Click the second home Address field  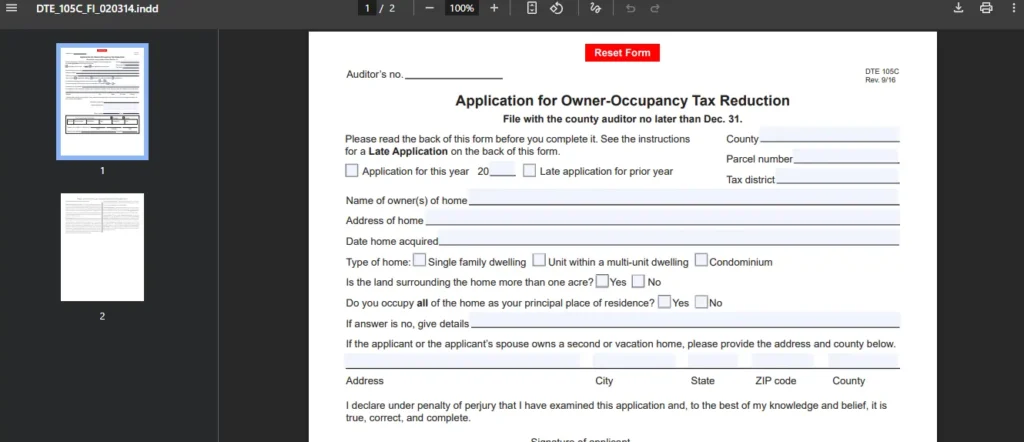click(462, 360)
